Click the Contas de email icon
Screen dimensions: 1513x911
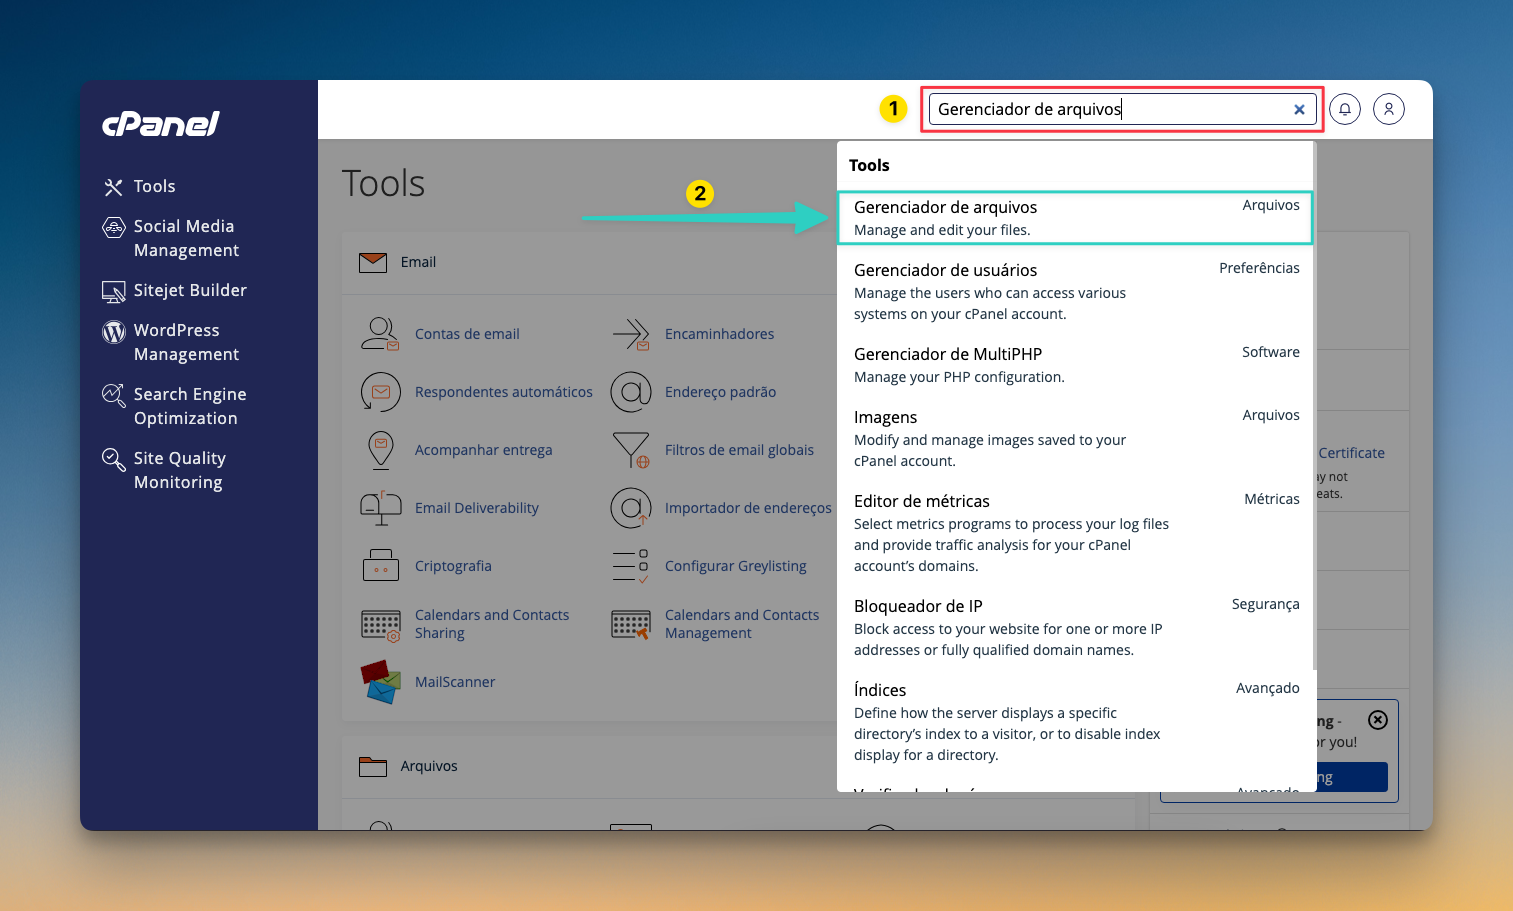[380, 334]
